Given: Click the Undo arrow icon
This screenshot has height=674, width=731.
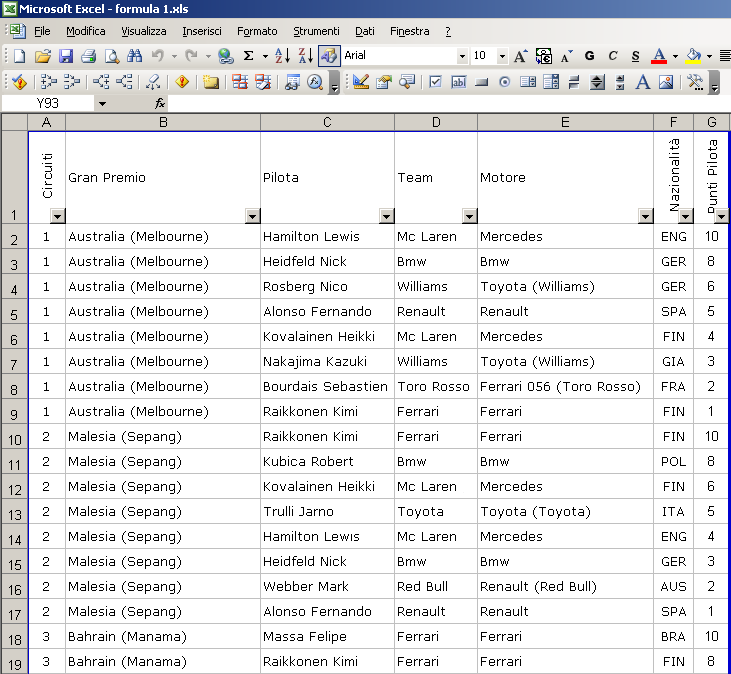Looking at the screenshot, I should click(x=158, y=56).
